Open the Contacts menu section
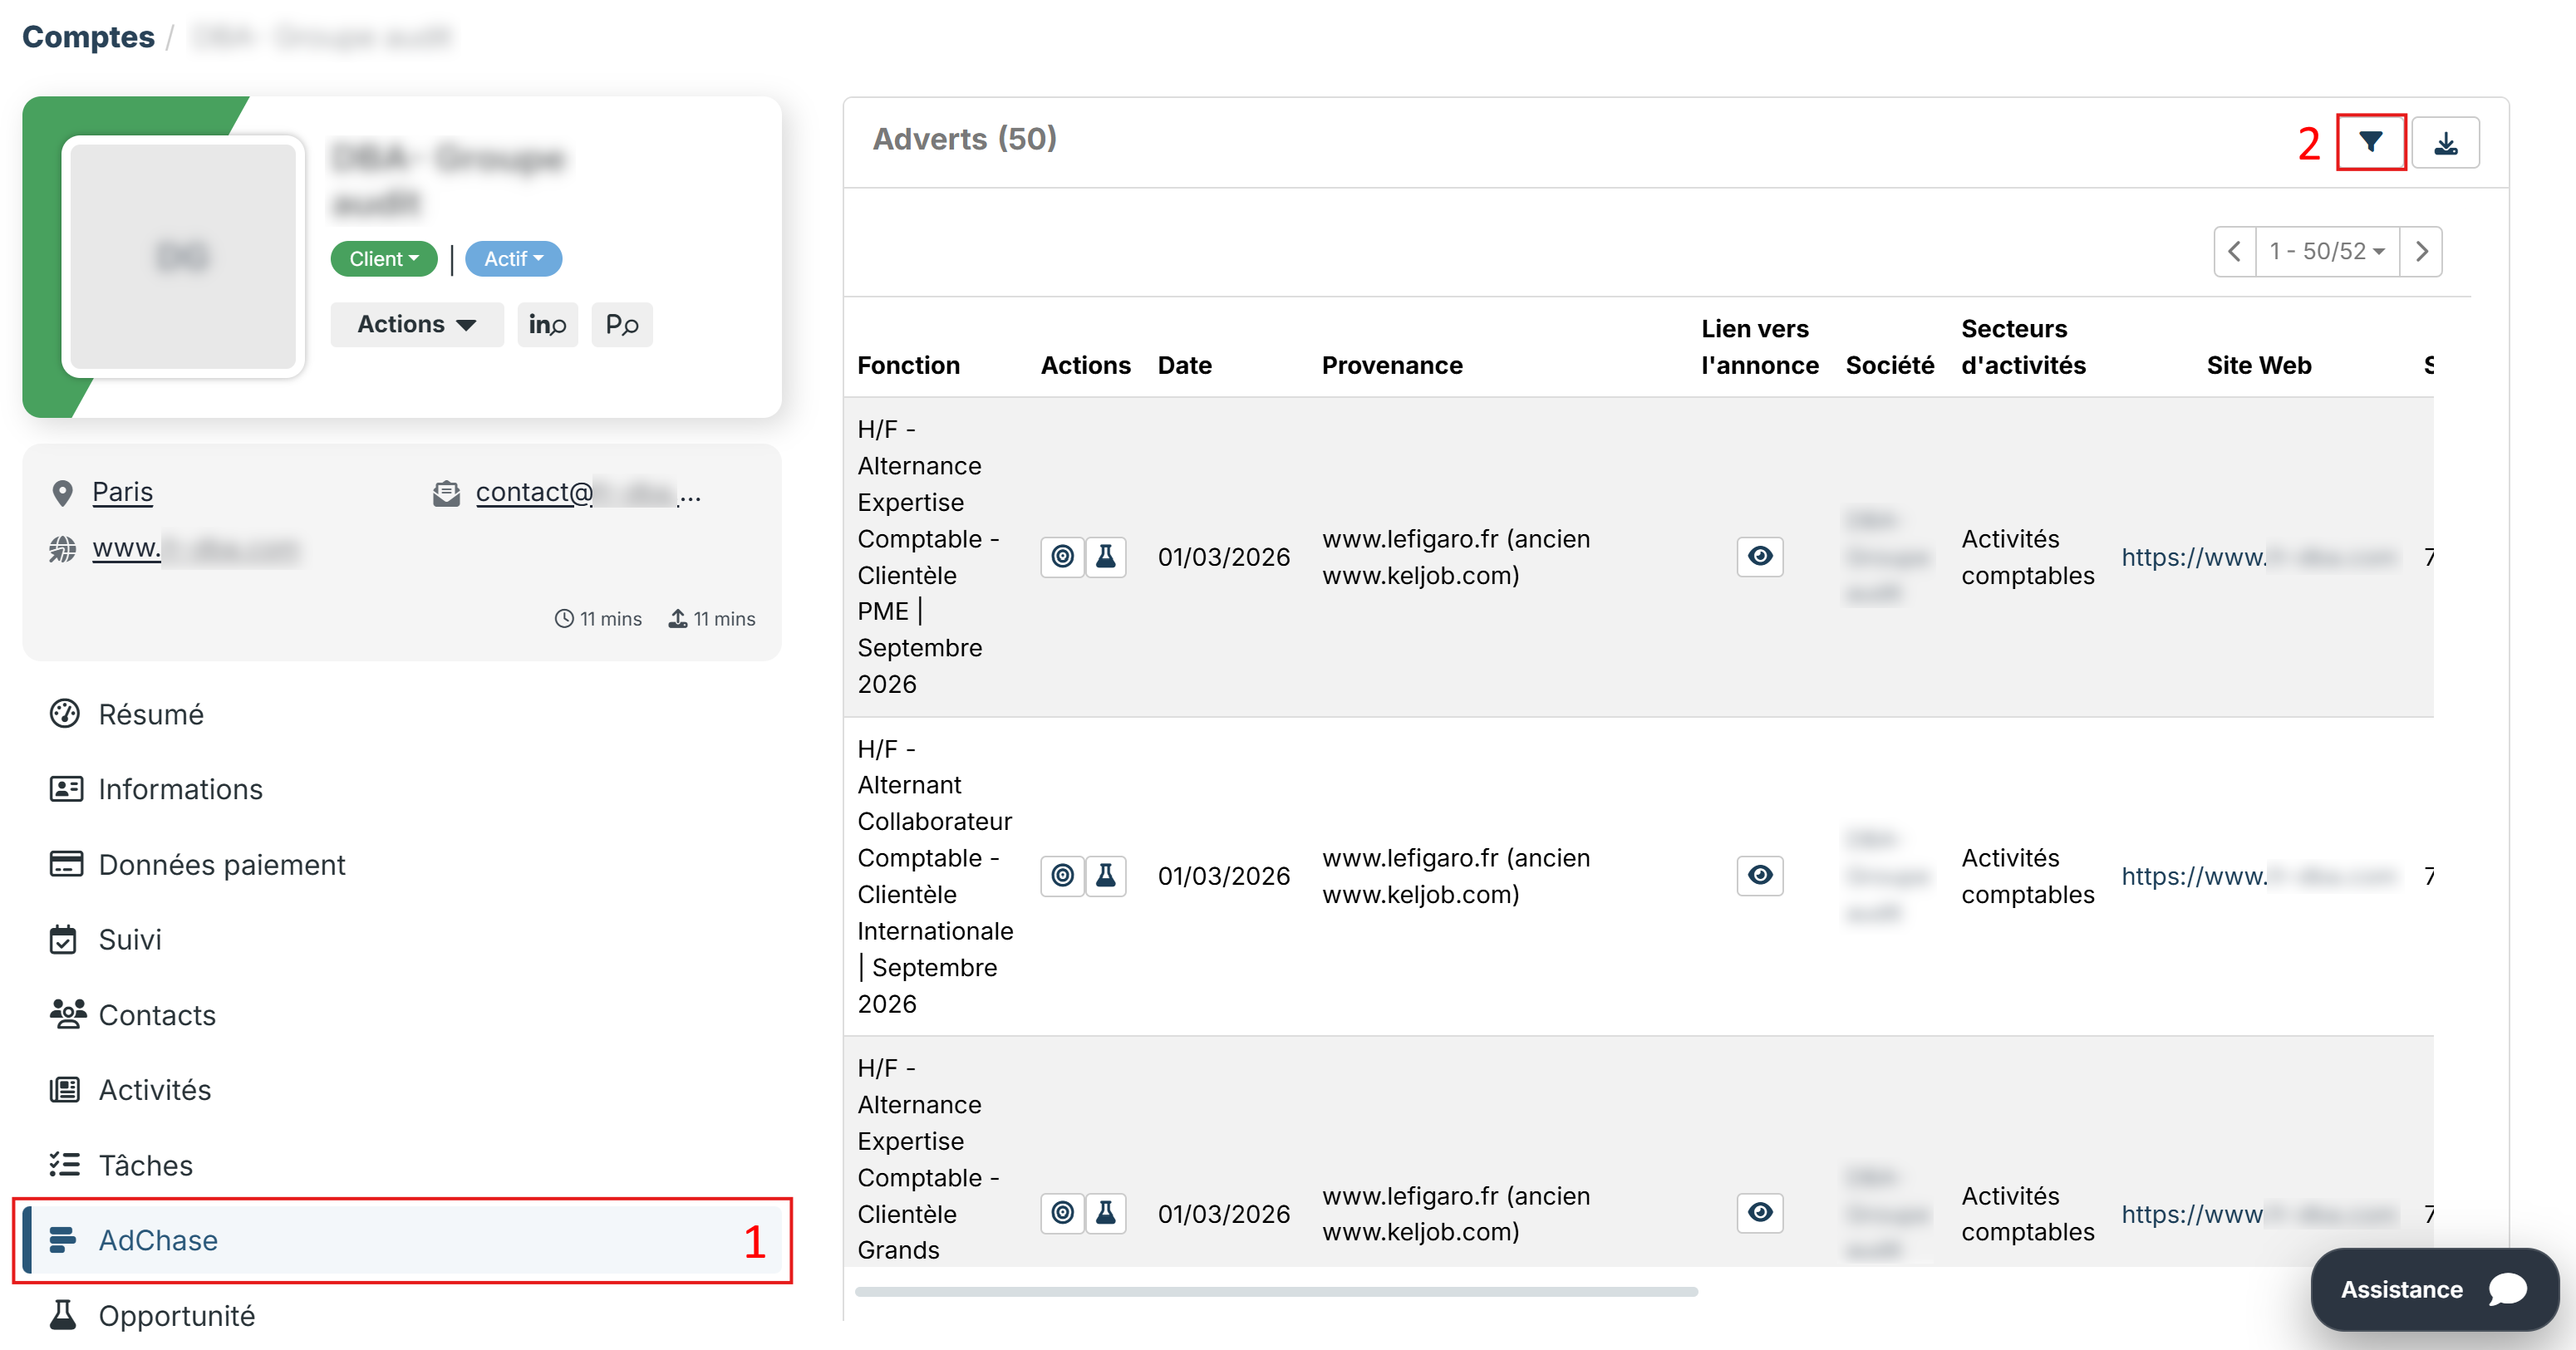The height and width of the screenshot is (1350, 2576). 157,1015
